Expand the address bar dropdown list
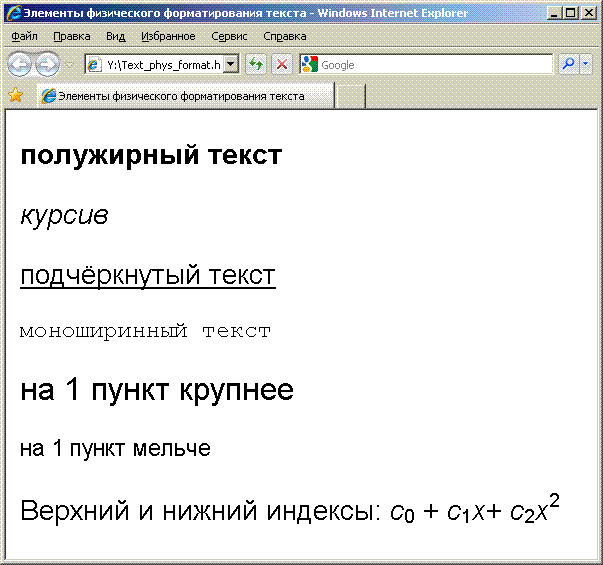Screen dimensions: 603x565 tap(231, 65)
